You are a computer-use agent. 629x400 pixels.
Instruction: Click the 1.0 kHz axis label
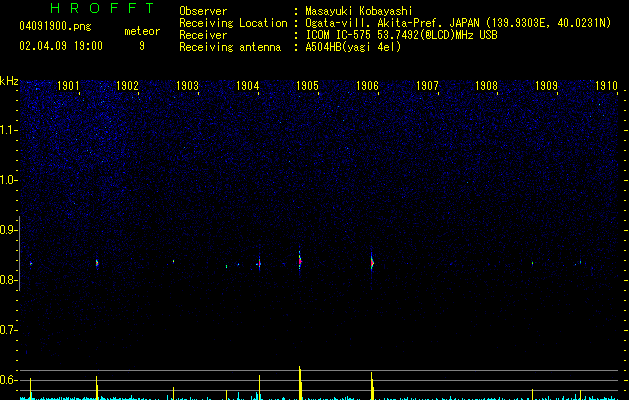(8, 180)
